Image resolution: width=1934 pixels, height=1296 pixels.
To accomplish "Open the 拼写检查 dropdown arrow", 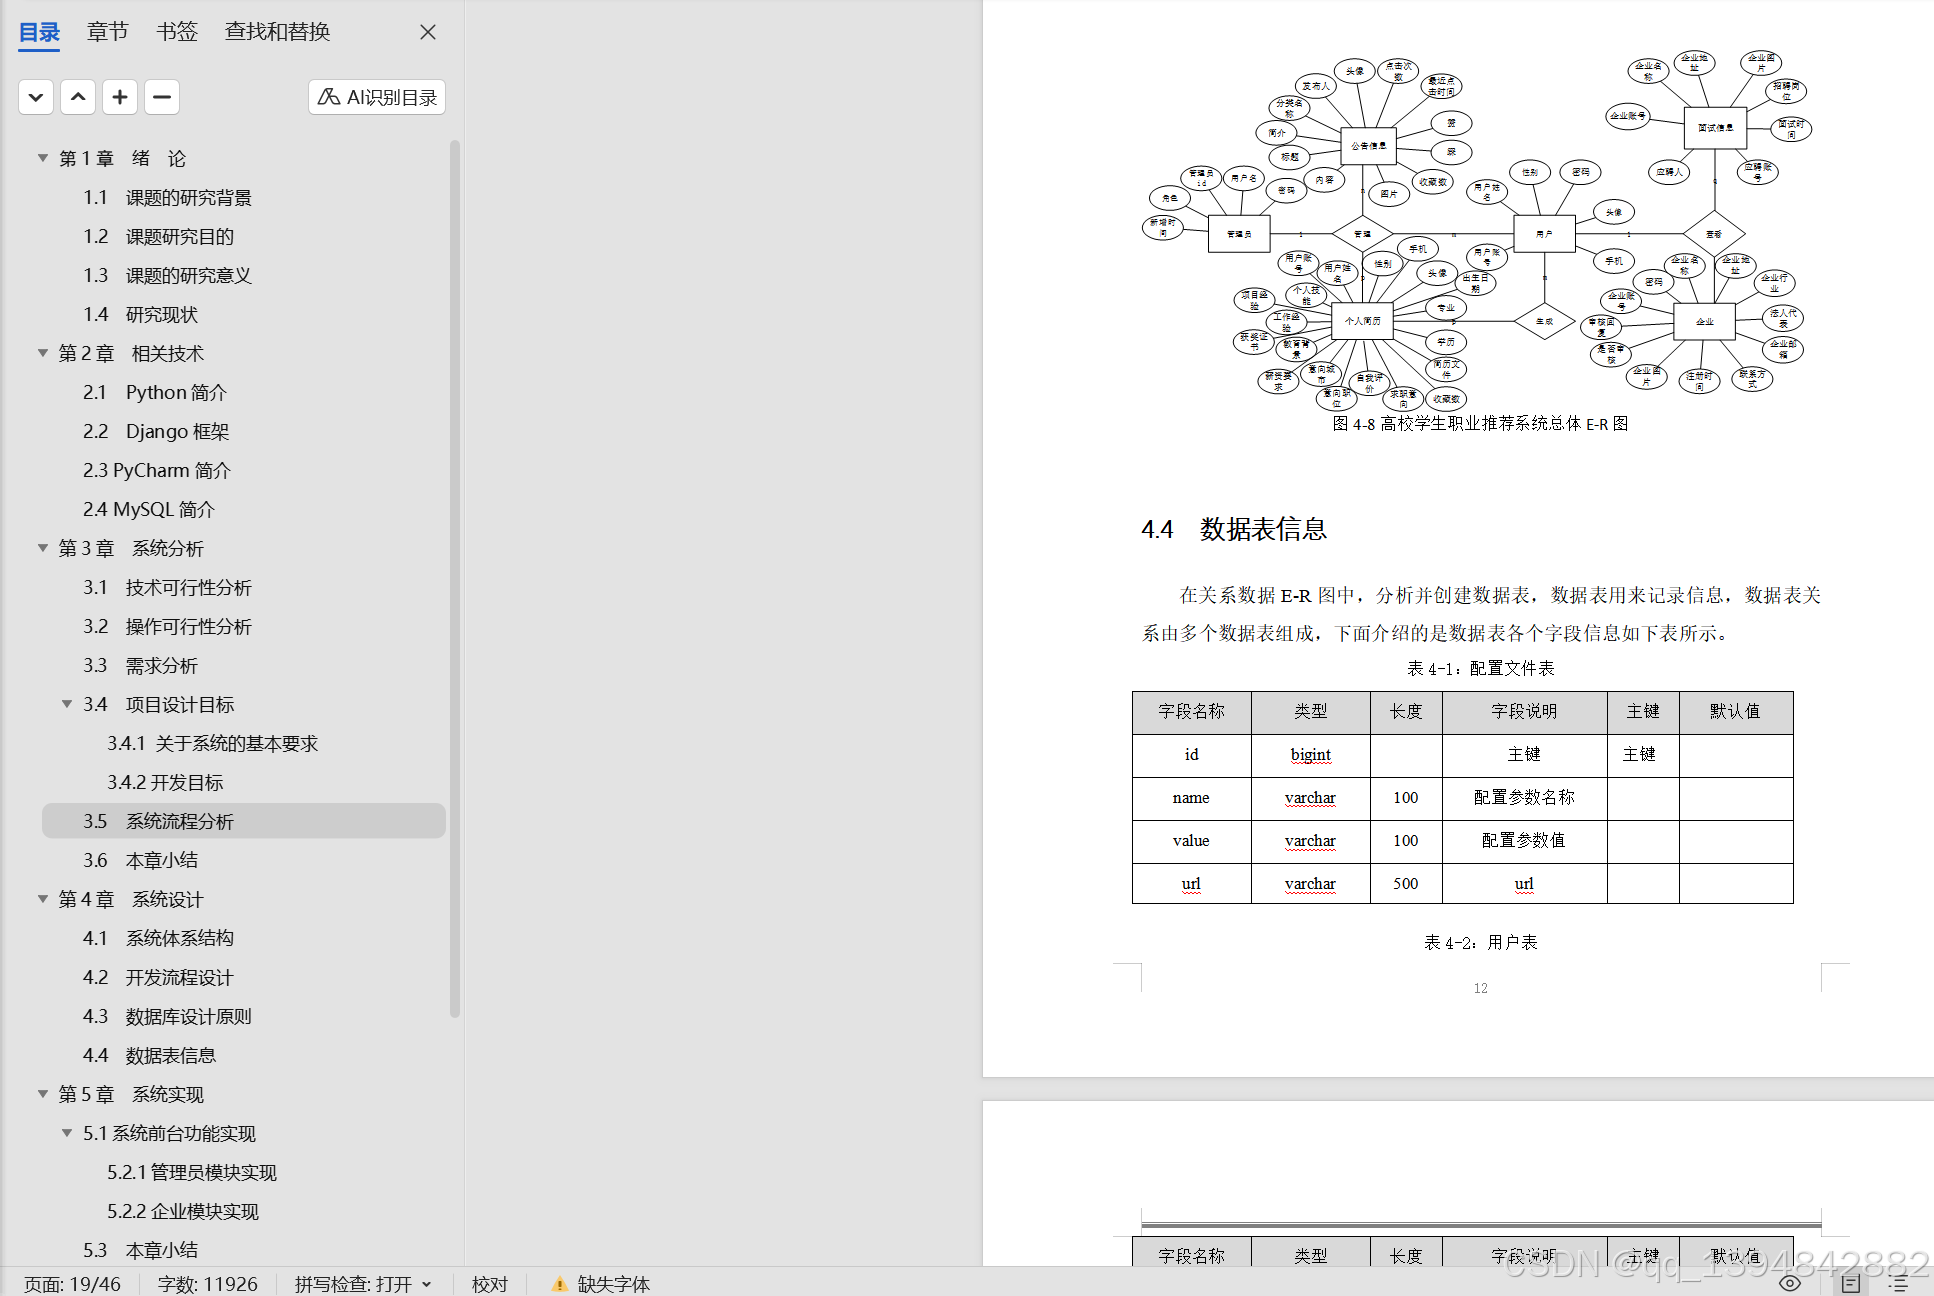I will click(x=427, y=1284).
